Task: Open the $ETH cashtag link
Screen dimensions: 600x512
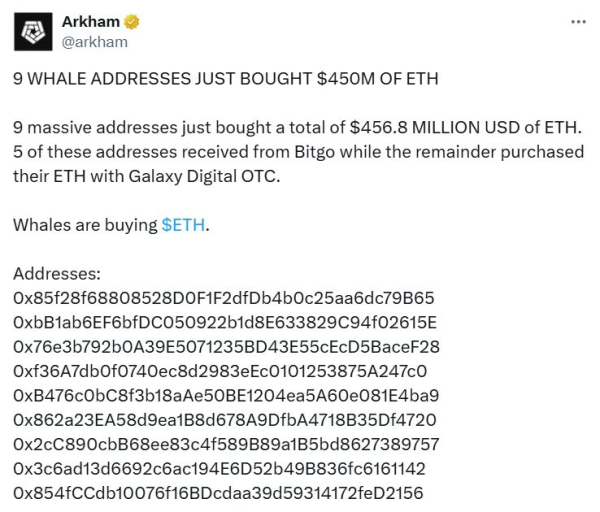Action: tap(184, 225)
